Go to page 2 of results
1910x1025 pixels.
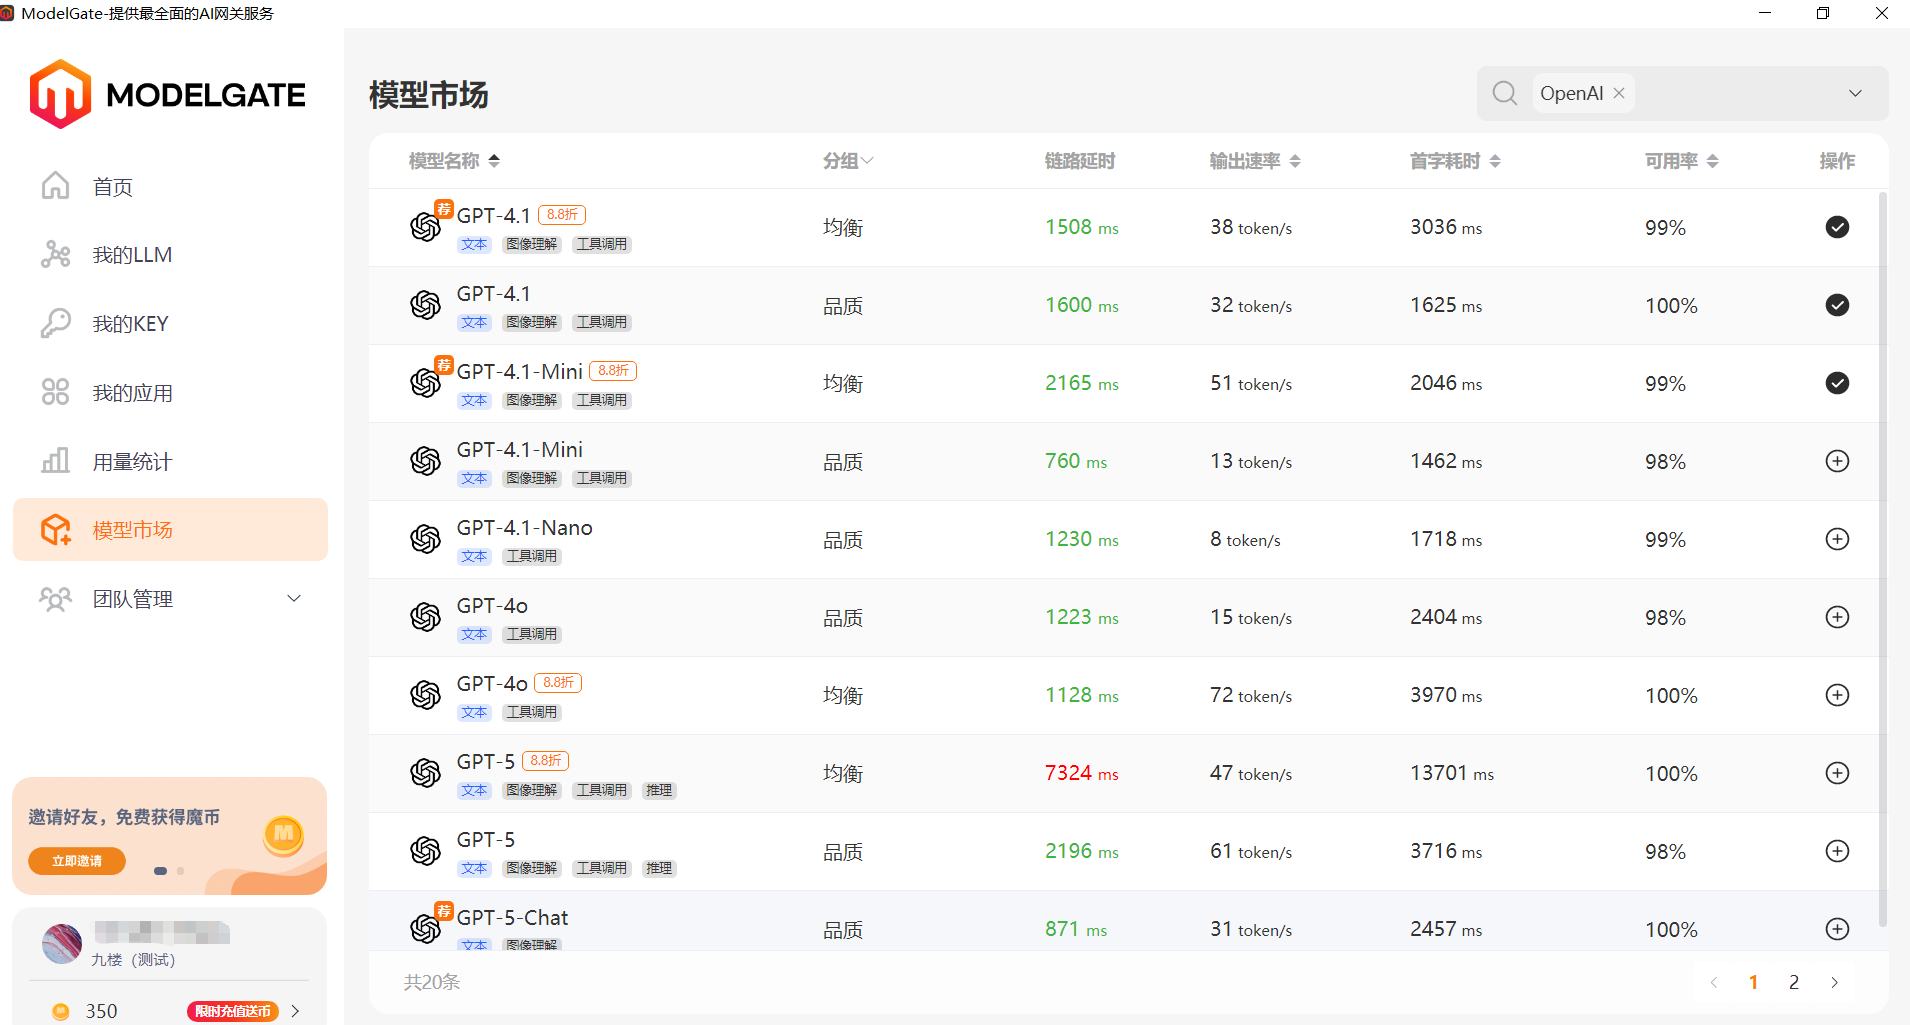click(x=1794, y=982)
